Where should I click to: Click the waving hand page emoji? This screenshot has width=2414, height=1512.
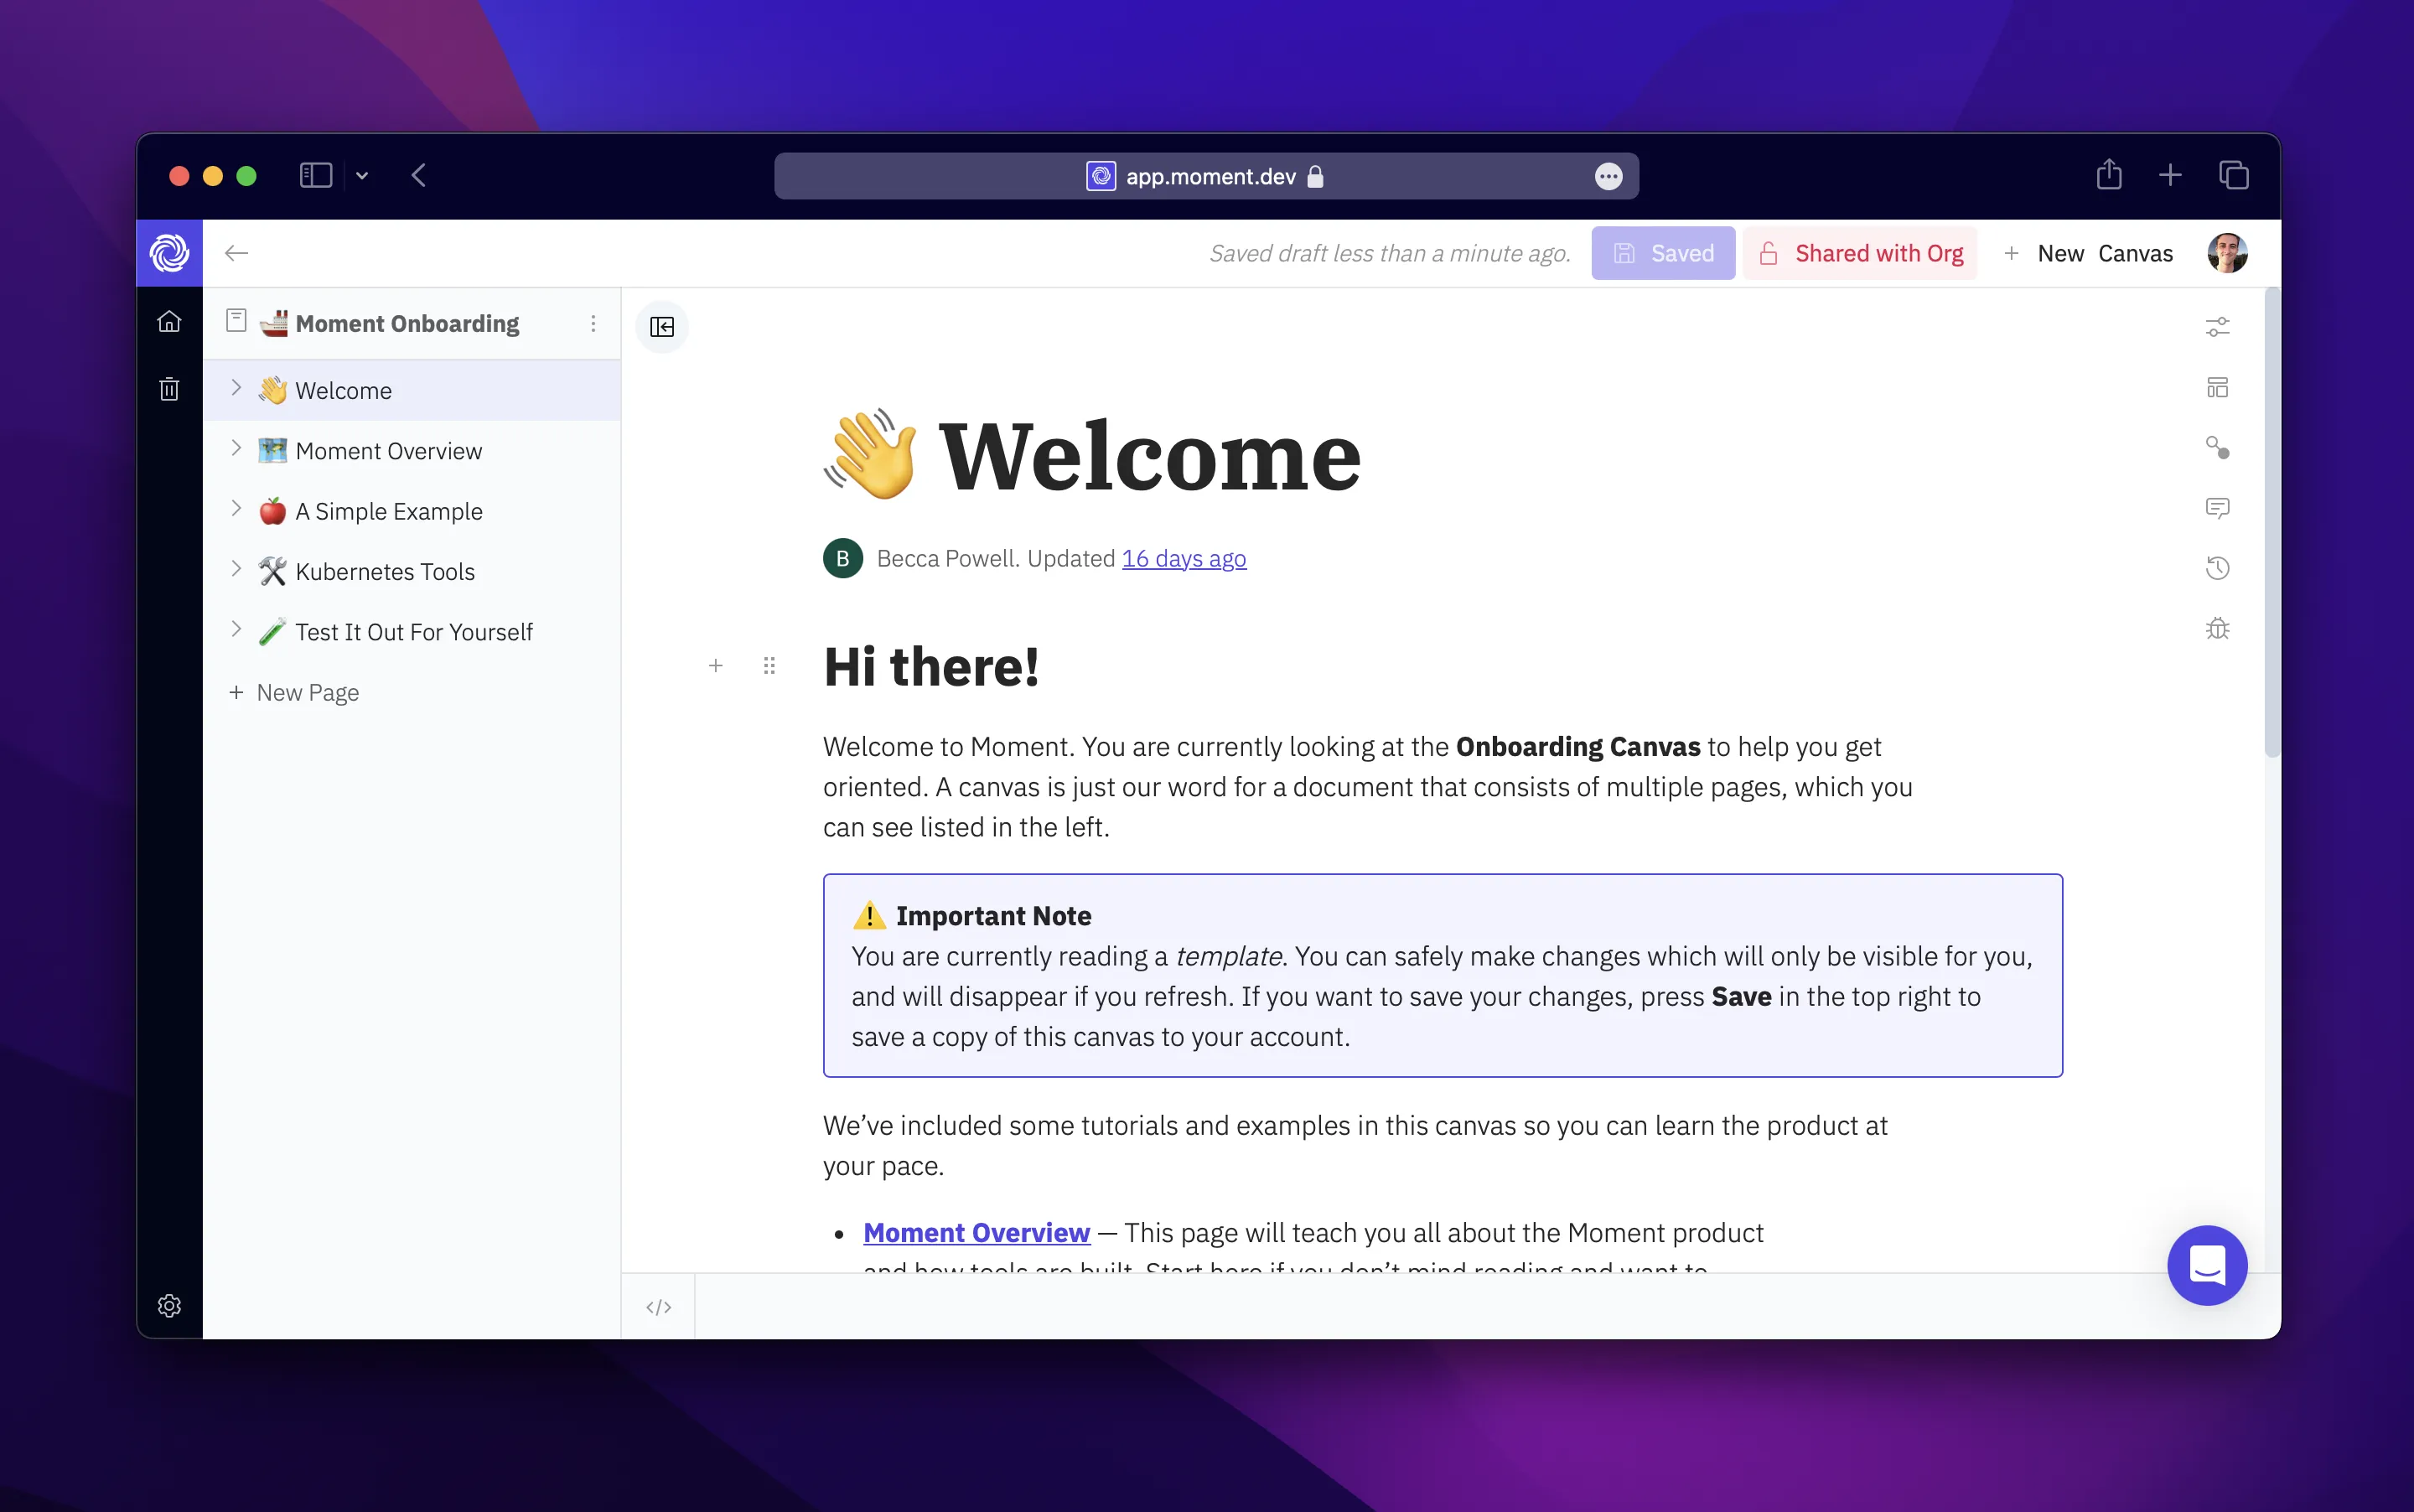click(870, 455)
